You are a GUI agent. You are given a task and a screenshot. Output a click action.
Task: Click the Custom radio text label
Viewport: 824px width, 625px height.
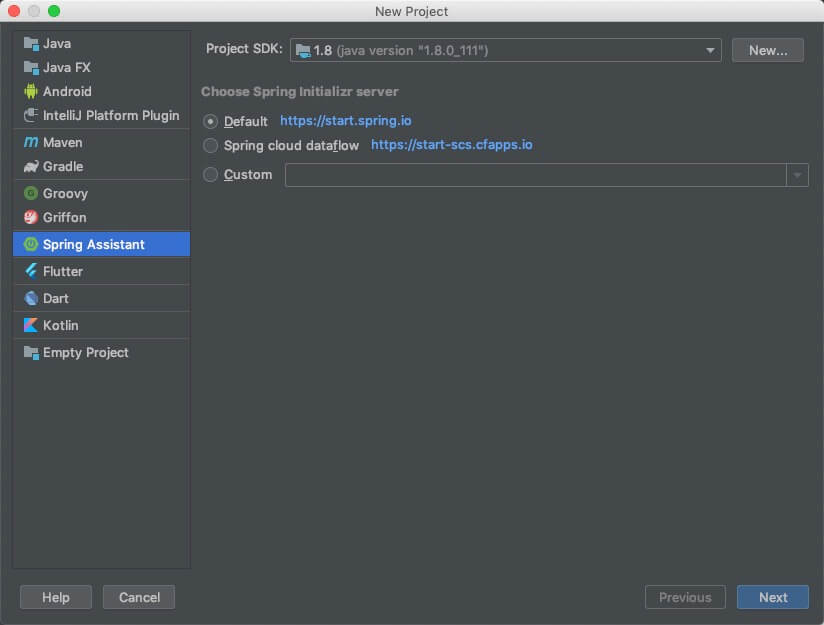click(248, 175)
